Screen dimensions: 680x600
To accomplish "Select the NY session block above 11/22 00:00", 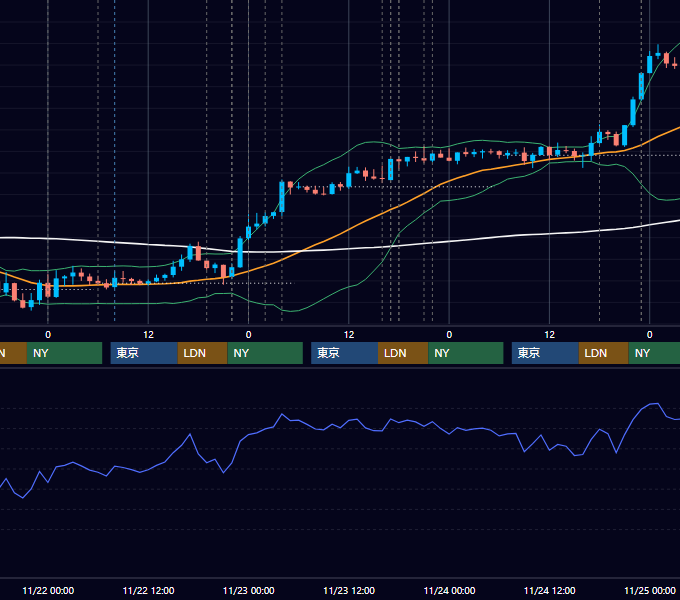I will point(64,353).
